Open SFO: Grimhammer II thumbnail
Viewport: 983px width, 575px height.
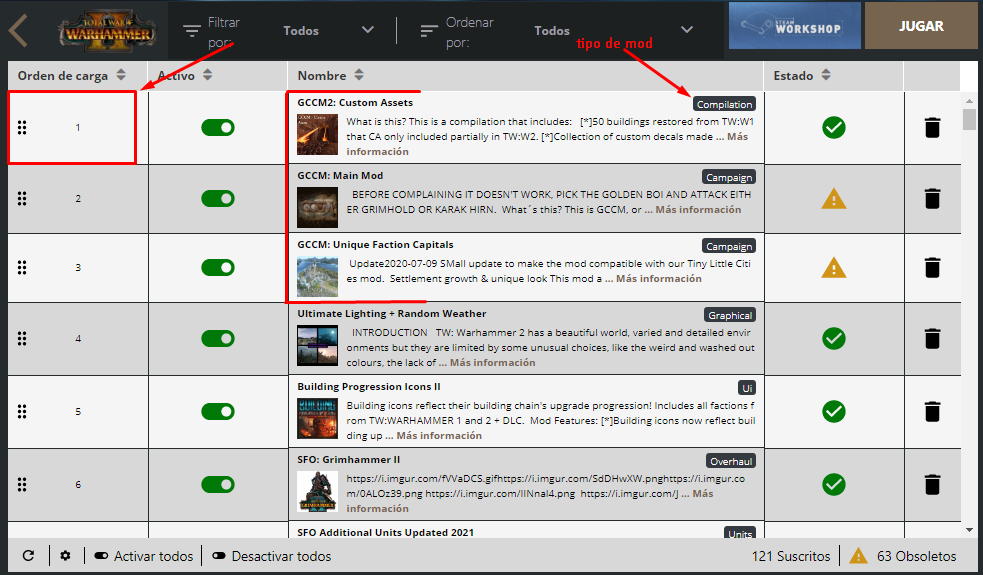(317, 492)
